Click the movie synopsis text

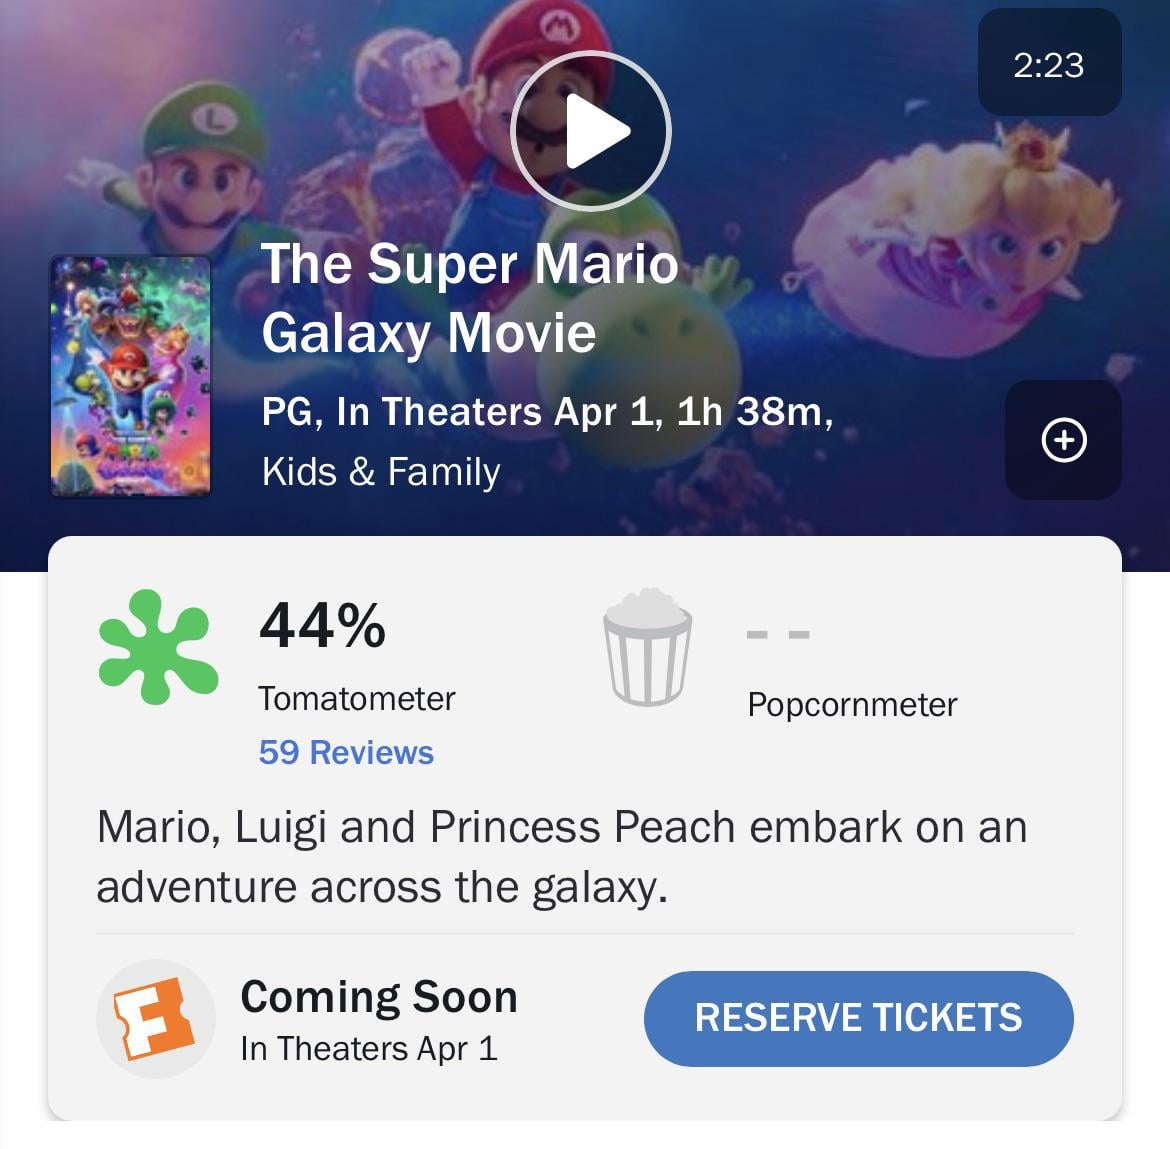pyautogui.click(x=561, y=856)
